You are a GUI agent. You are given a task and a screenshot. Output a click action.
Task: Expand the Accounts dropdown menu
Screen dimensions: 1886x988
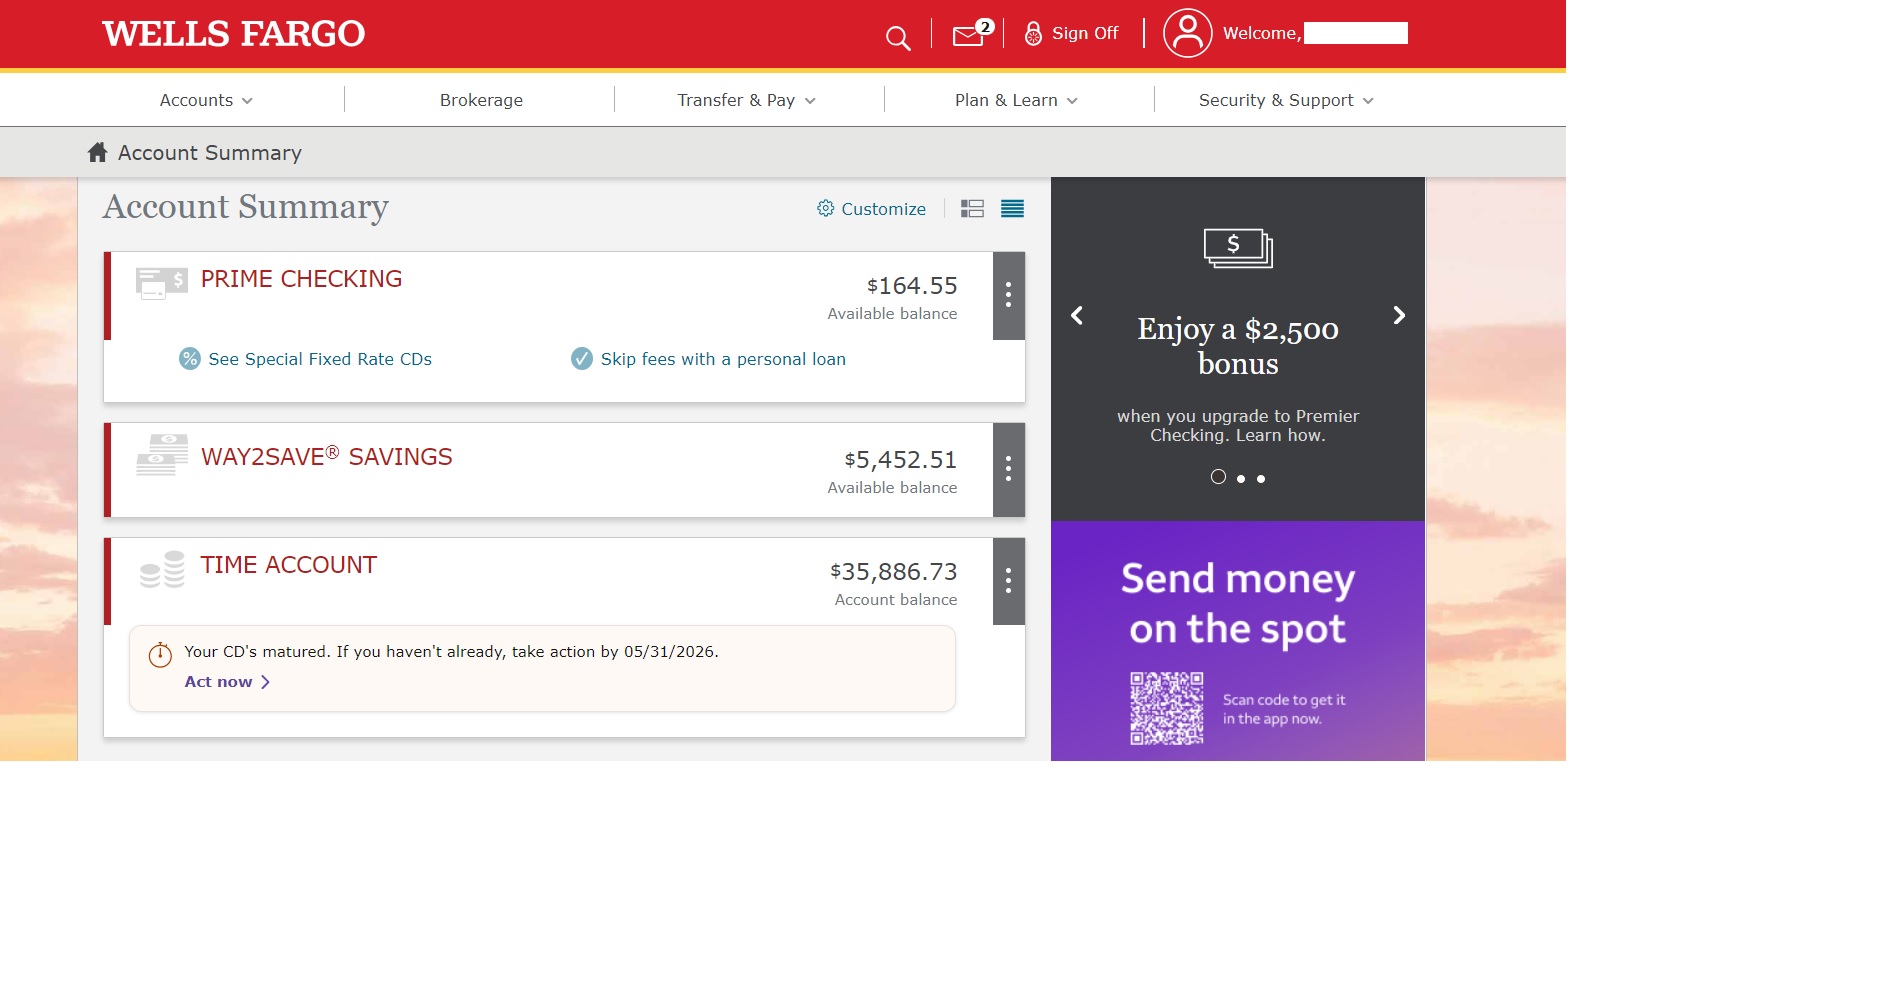(206, 100)
